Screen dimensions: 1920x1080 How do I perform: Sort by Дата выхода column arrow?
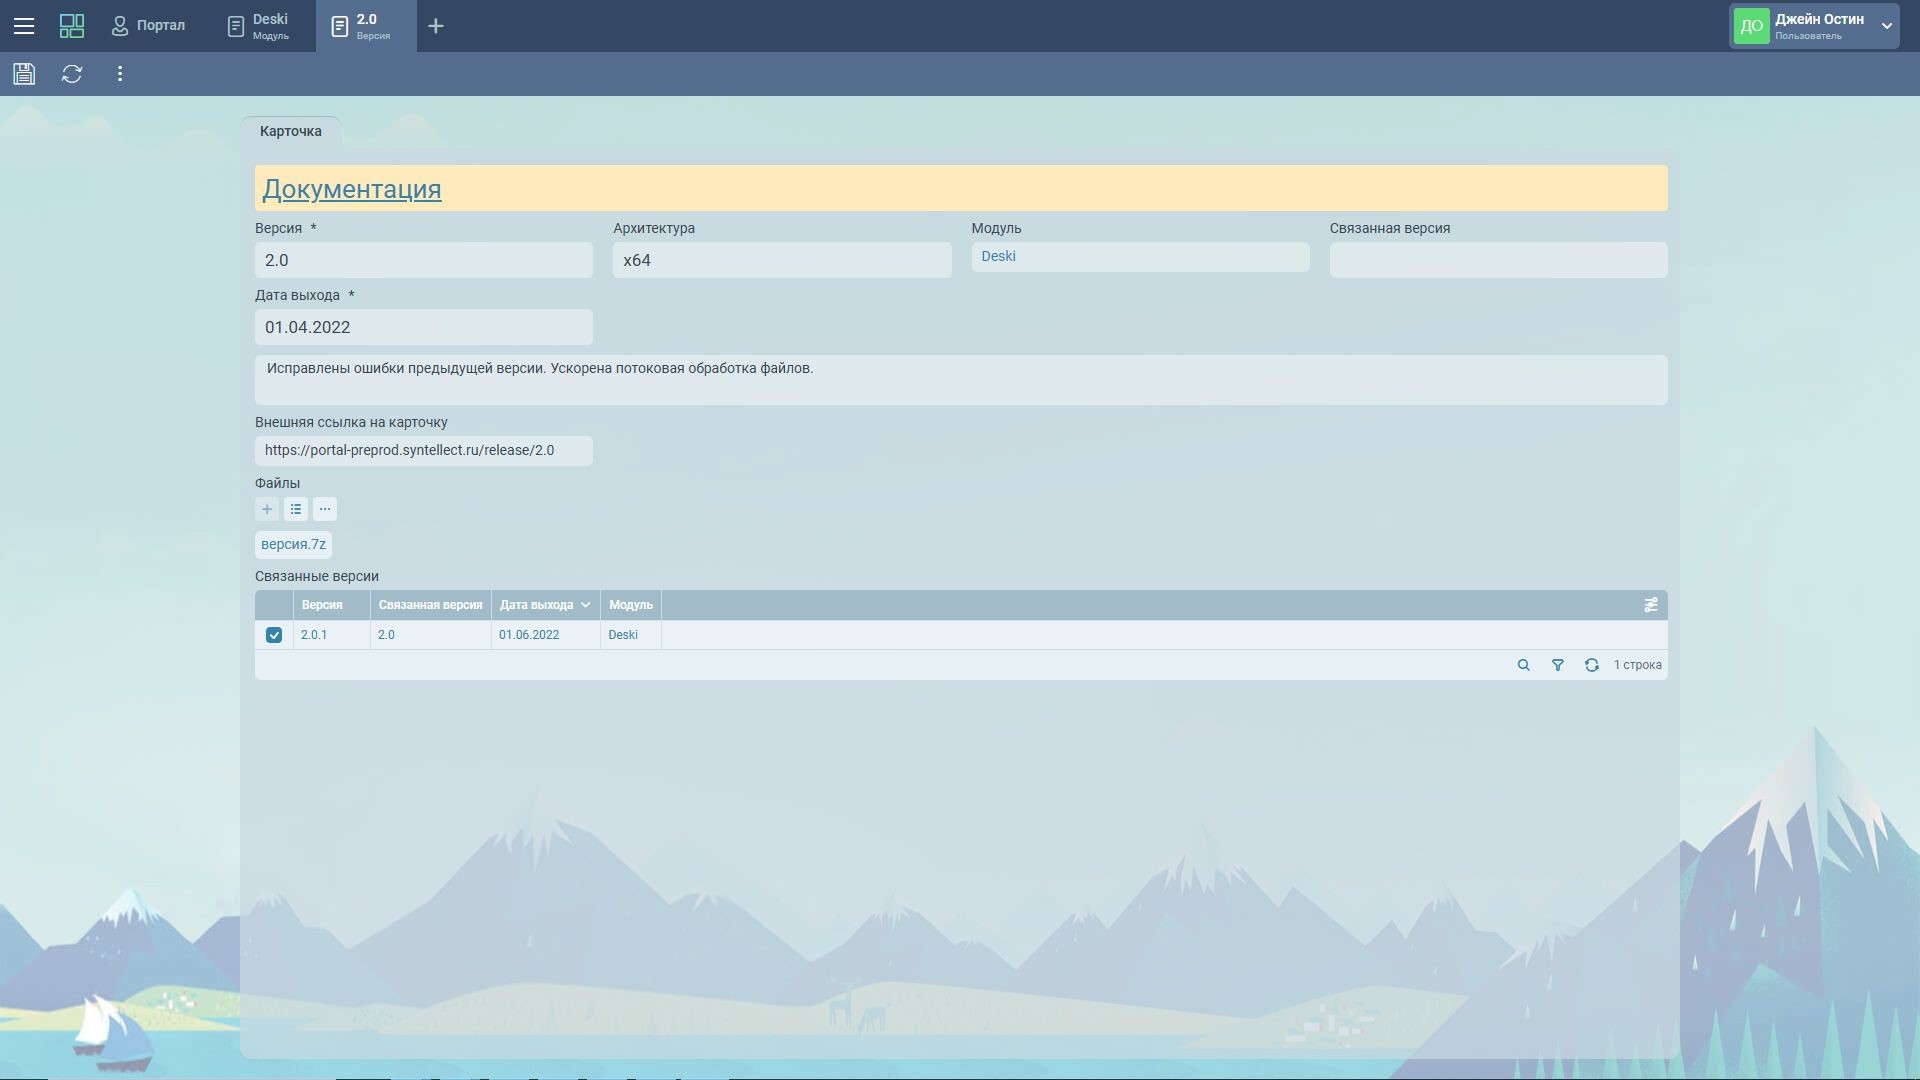pyautogui.click(x=585, y=605)
